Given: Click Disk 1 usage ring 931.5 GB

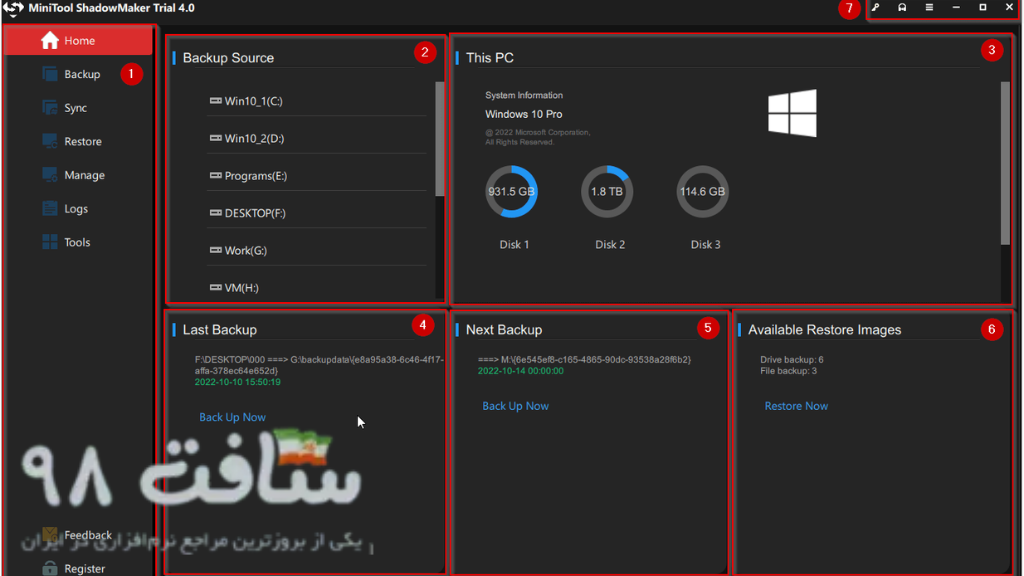Looking at the screenshot, I should point(511,191).
